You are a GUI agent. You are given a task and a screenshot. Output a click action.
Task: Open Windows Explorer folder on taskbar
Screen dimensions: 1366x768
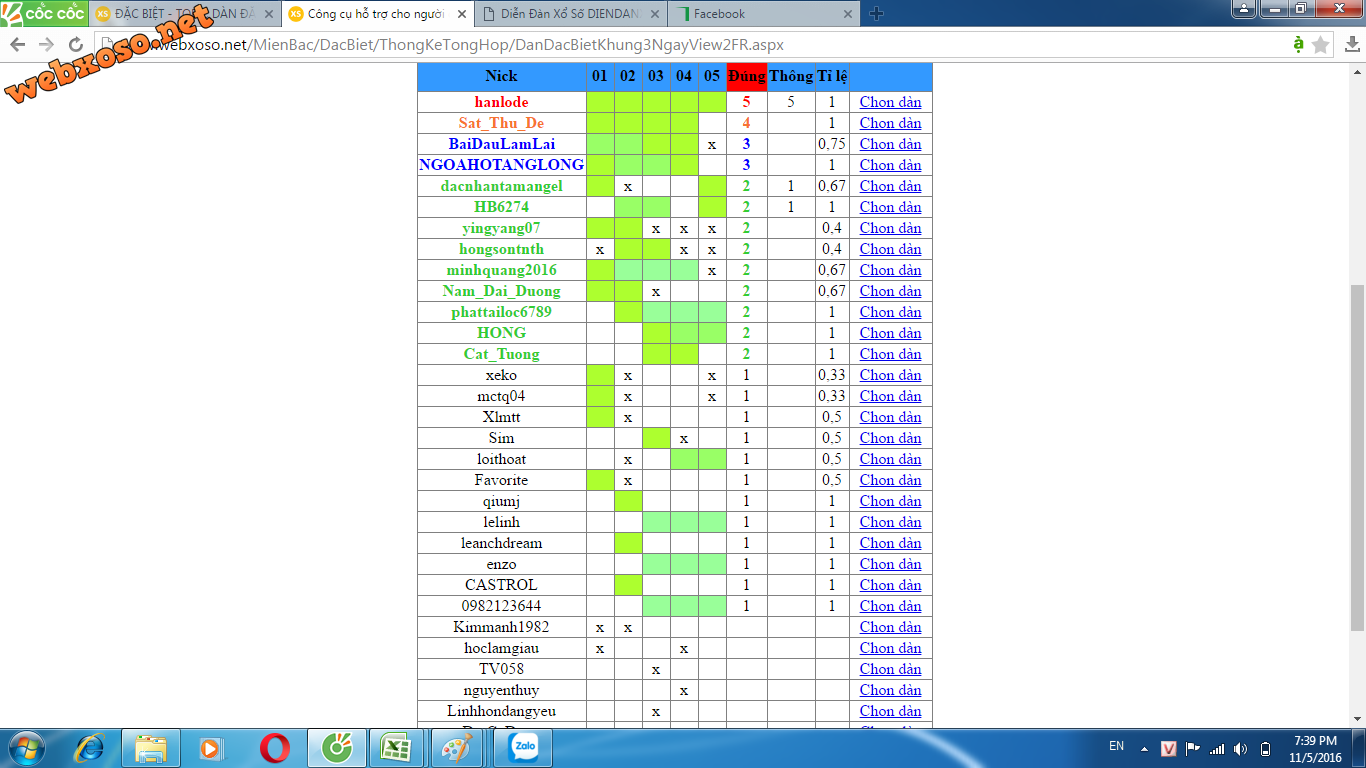(151, 748)
